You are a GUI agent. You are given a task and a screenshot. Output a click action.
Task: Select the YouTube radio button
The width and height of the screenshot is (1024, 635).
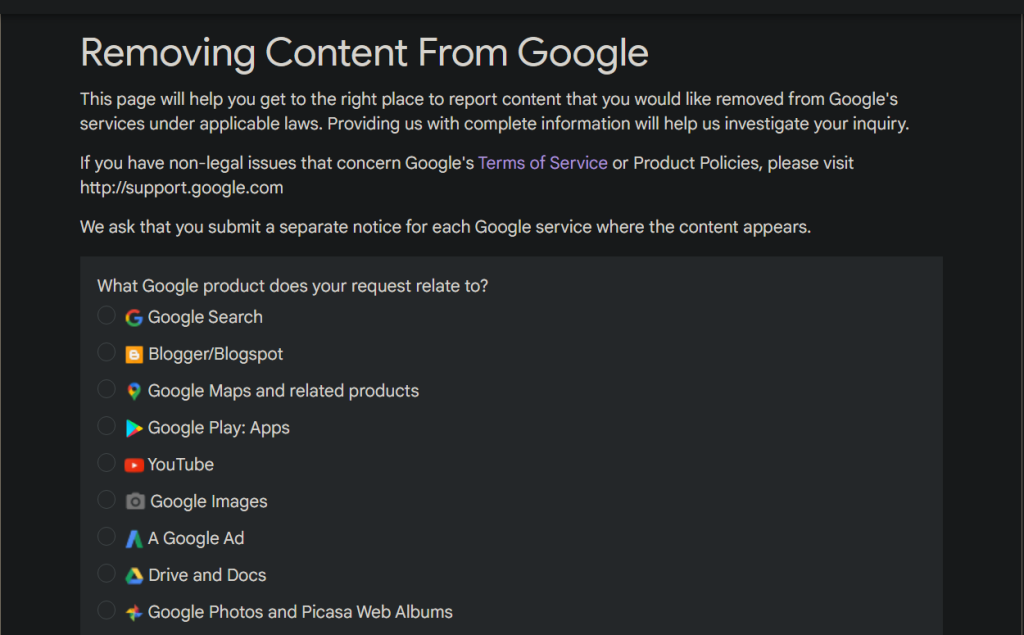coord(106,463)
